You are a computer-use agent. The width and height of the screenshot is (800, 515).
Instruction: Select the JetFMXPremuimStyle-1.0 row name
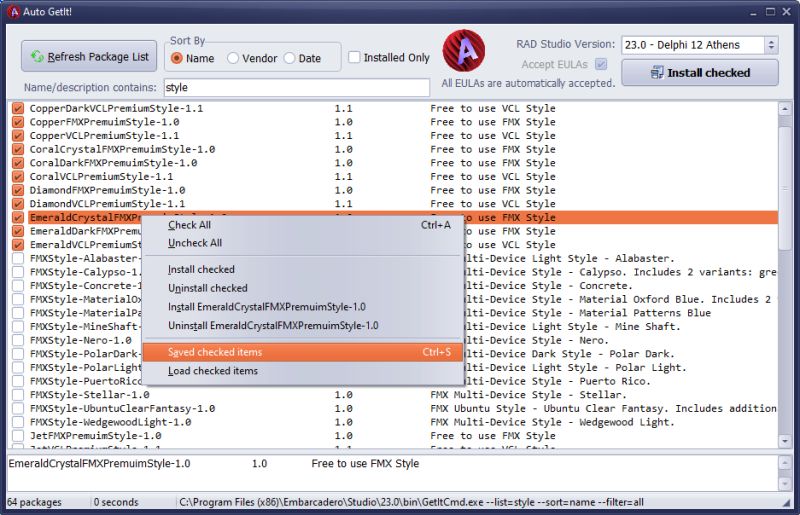click(95, 436)
